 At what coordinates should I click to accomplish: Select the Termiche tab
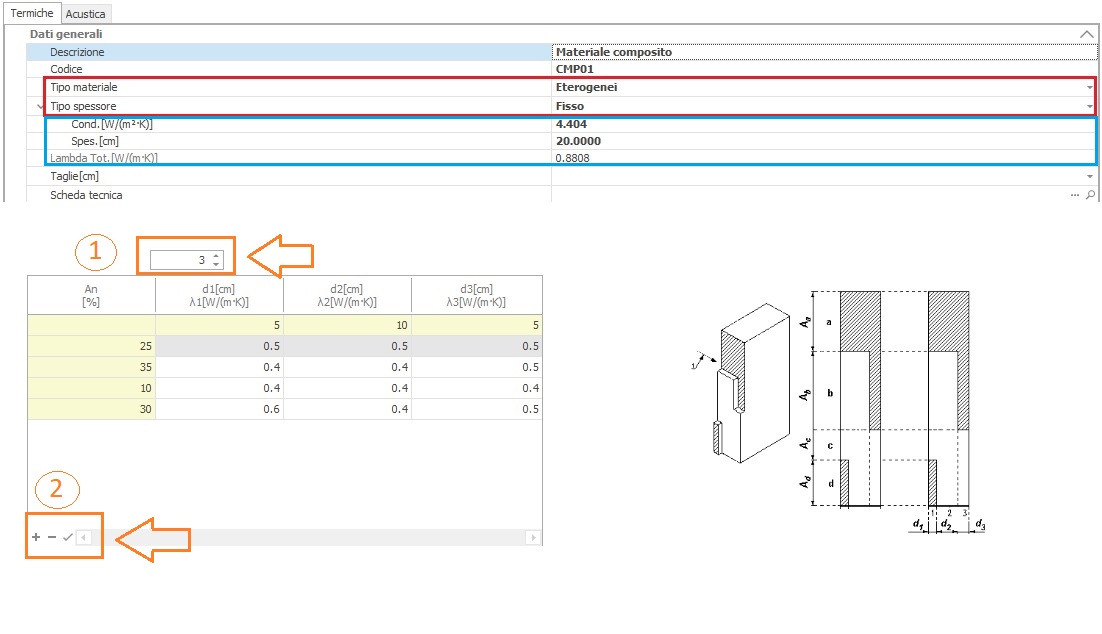click(x=31, y=13)
